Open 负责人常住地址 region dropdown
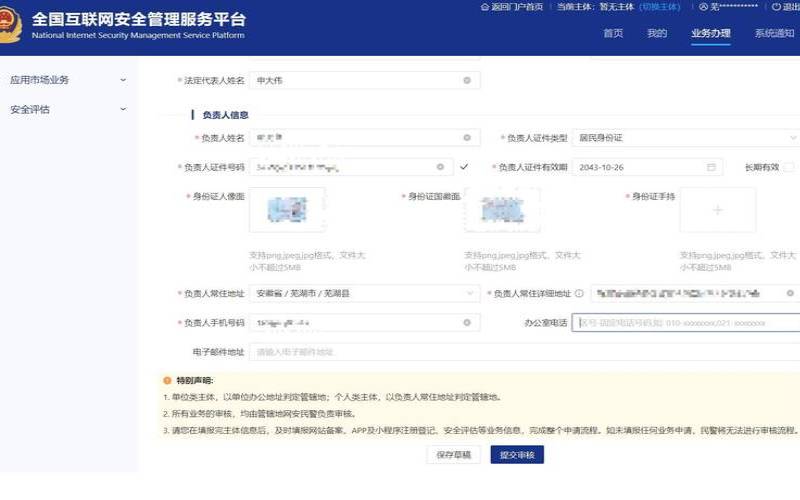Screen dimensions: 800x500 (x=365, y=293)
